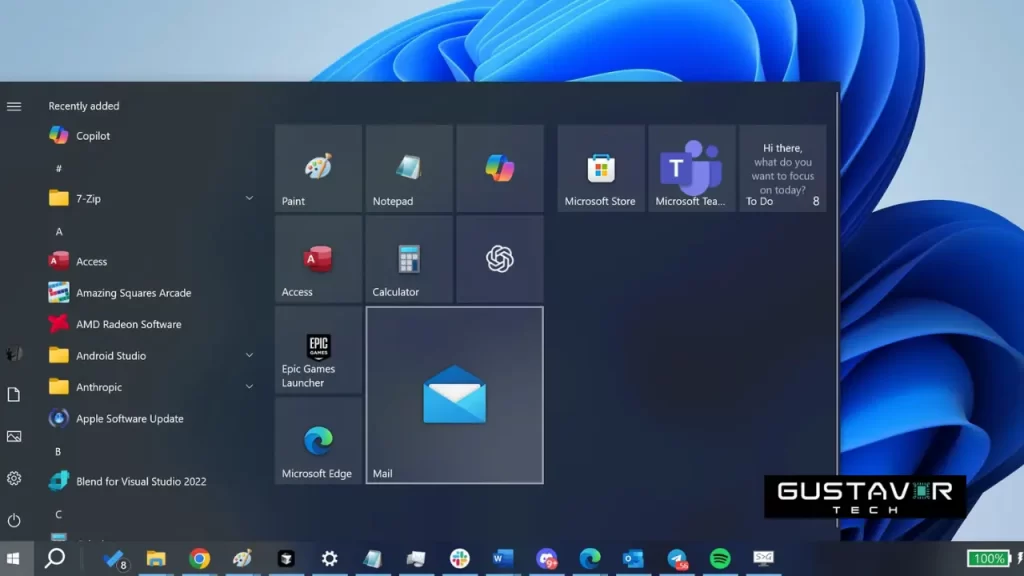
Task: Click the 'C' letter group header
Action: click(x=58, y=514)
